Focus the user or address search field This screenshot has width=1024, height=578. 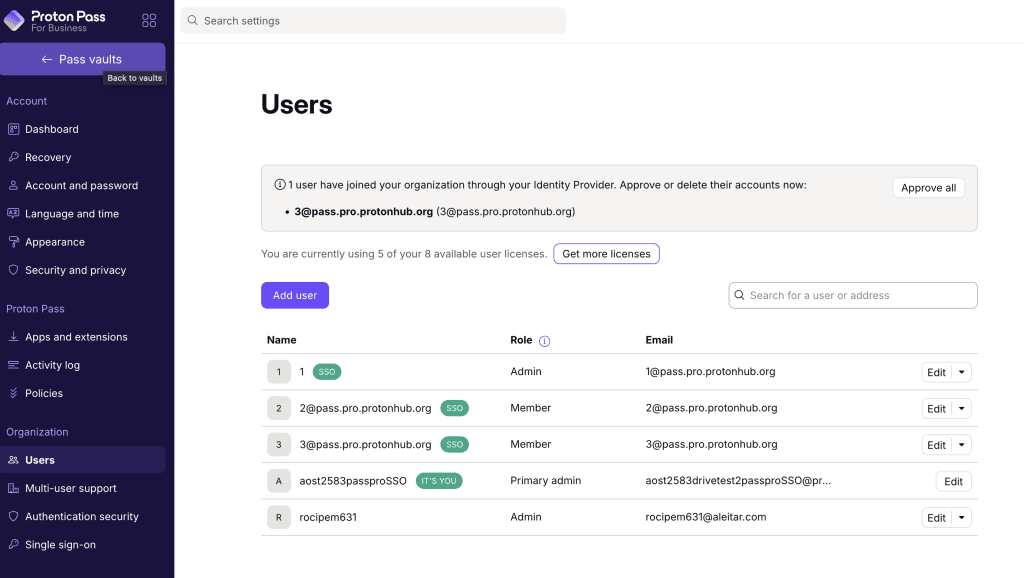tap(860, 295)
